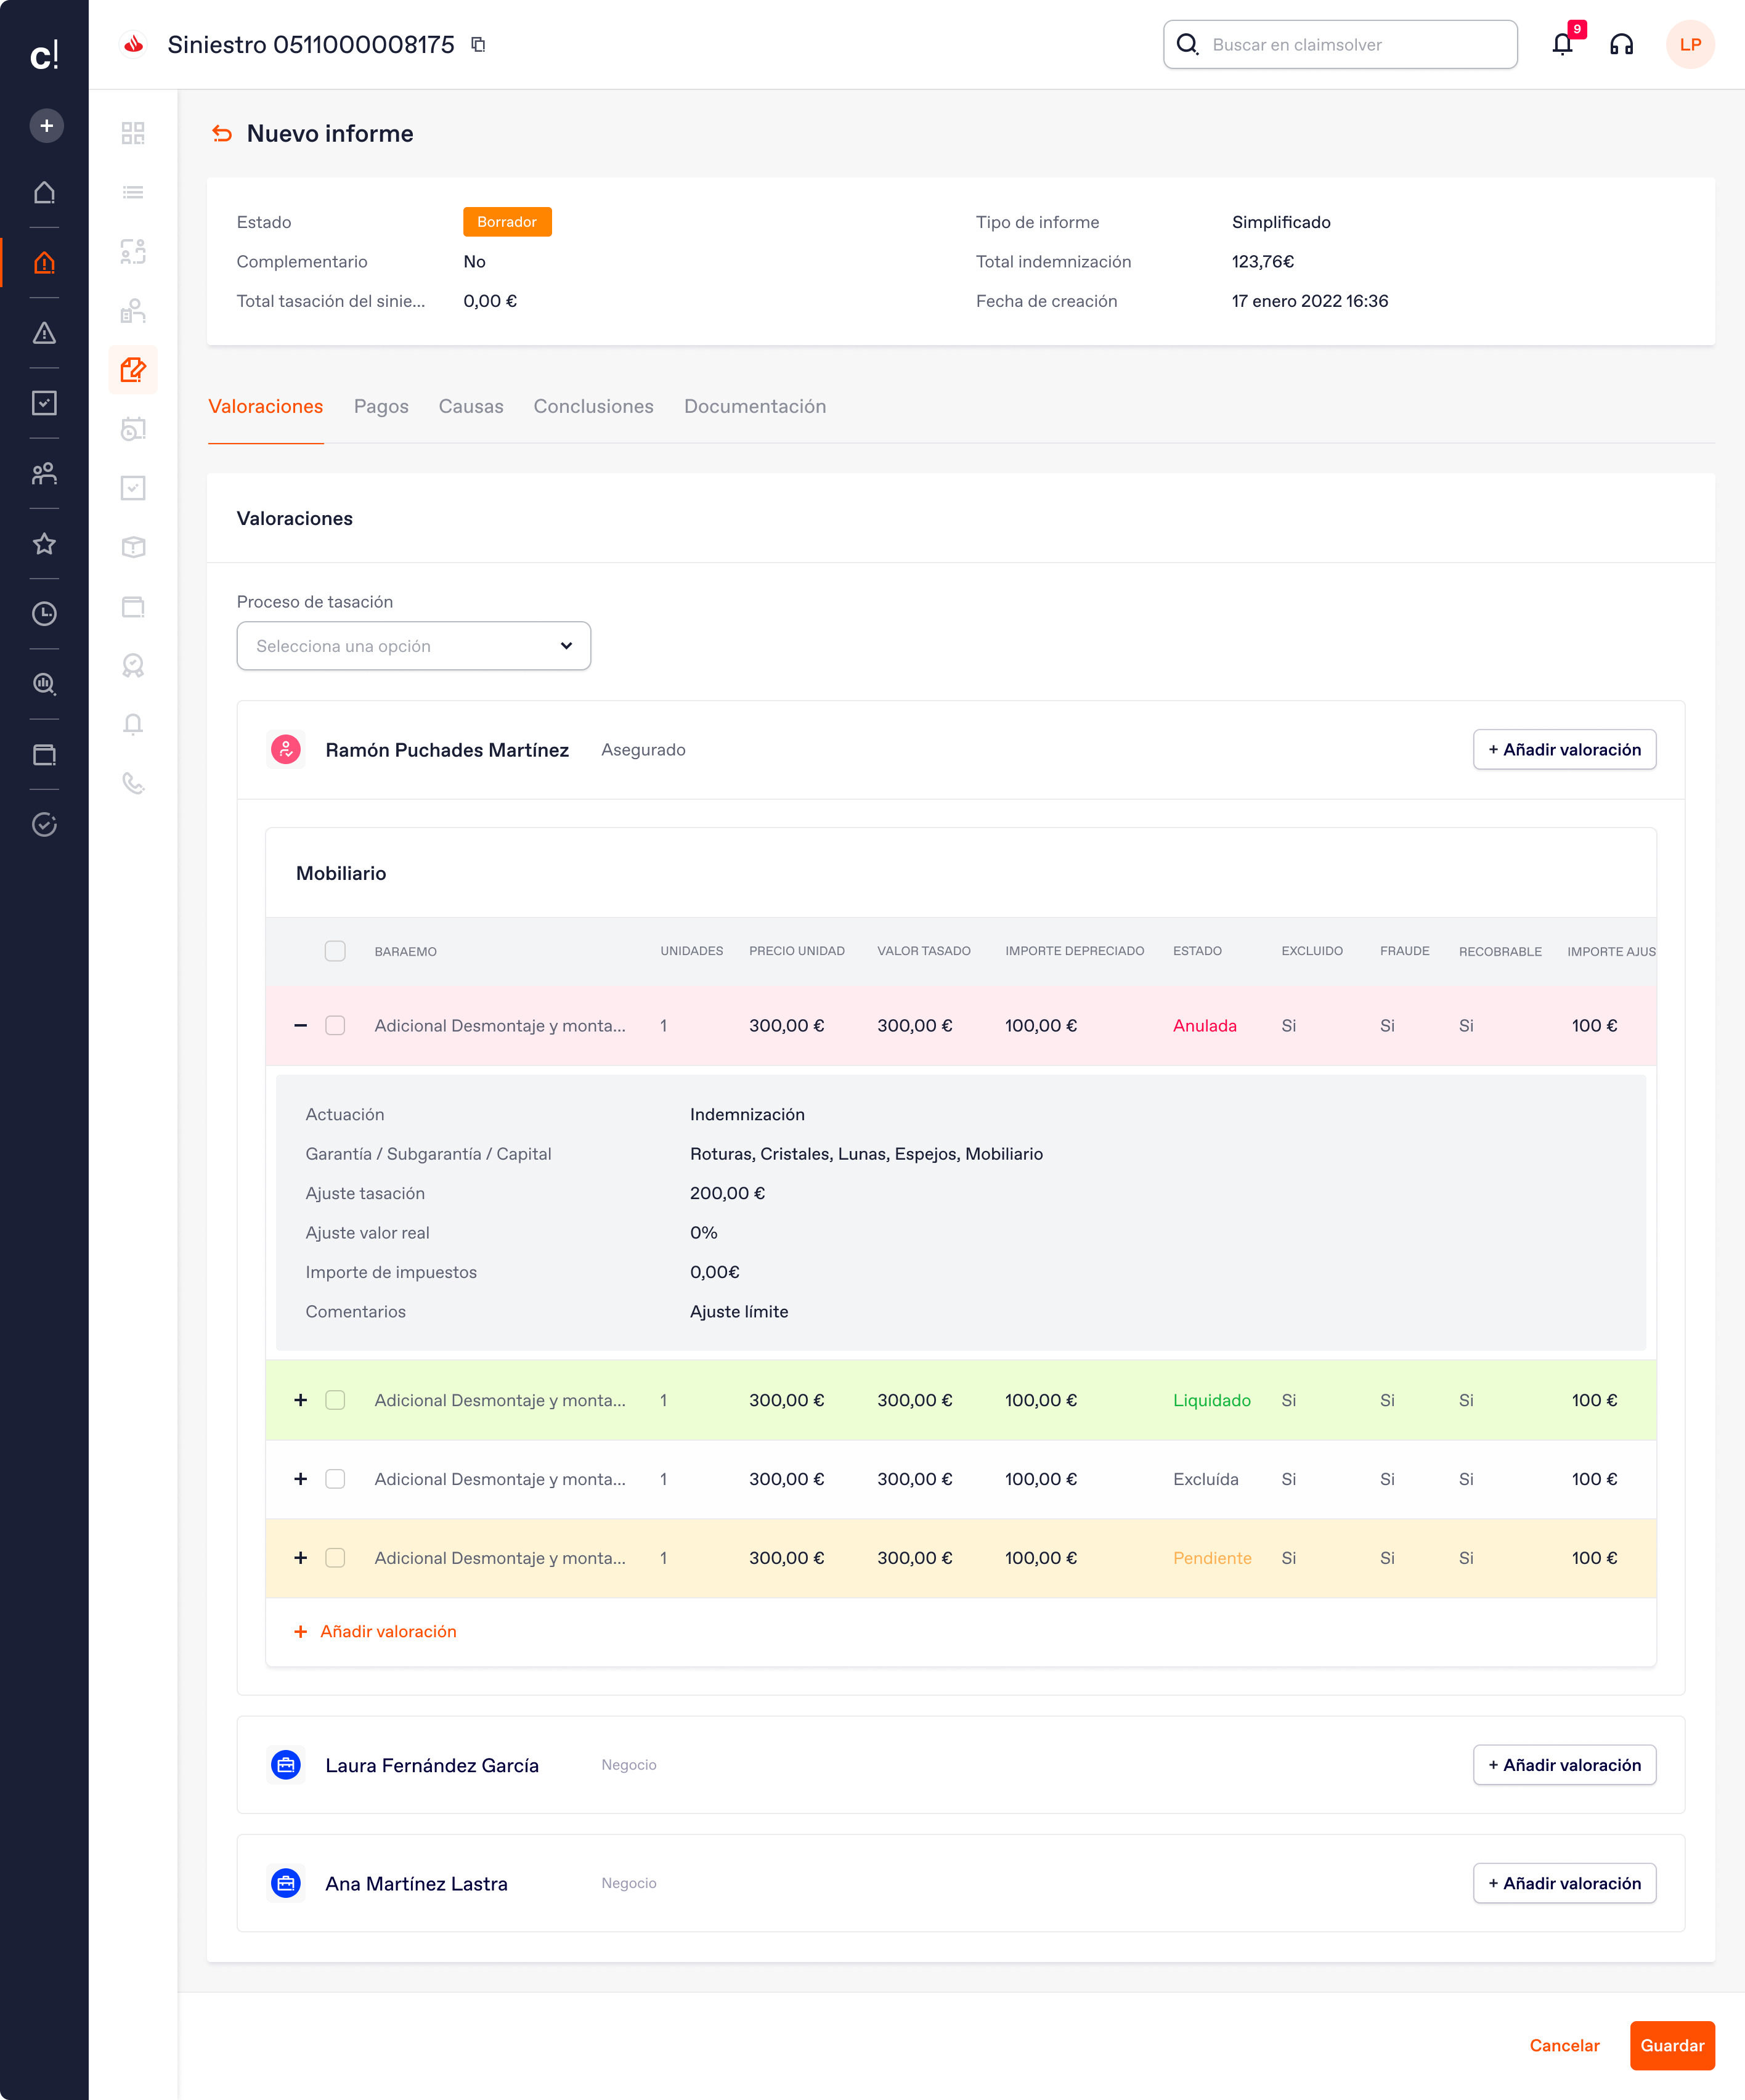Add valuation for Laura Fernández García

click(1564, 1765)
